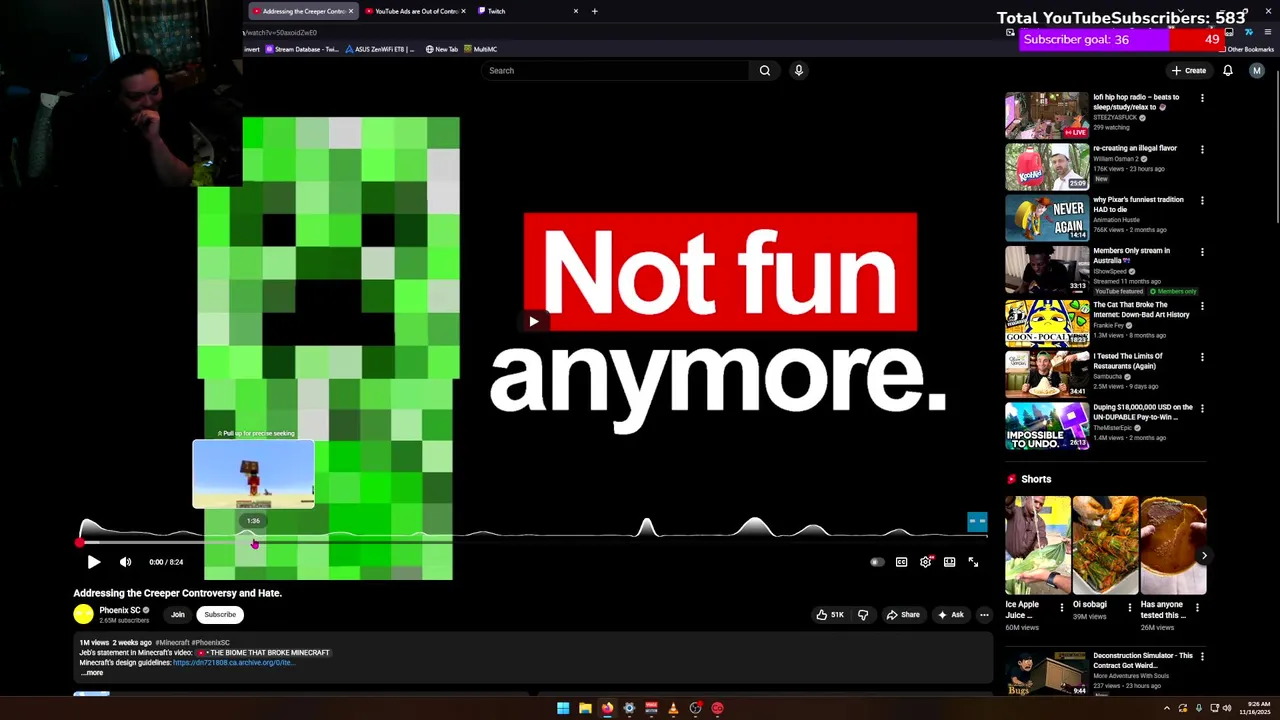The width and height of the screenshot is (1280, 720).
Task: Open re-creating an illegal flavor video
Action: (x=1047, y=166)
